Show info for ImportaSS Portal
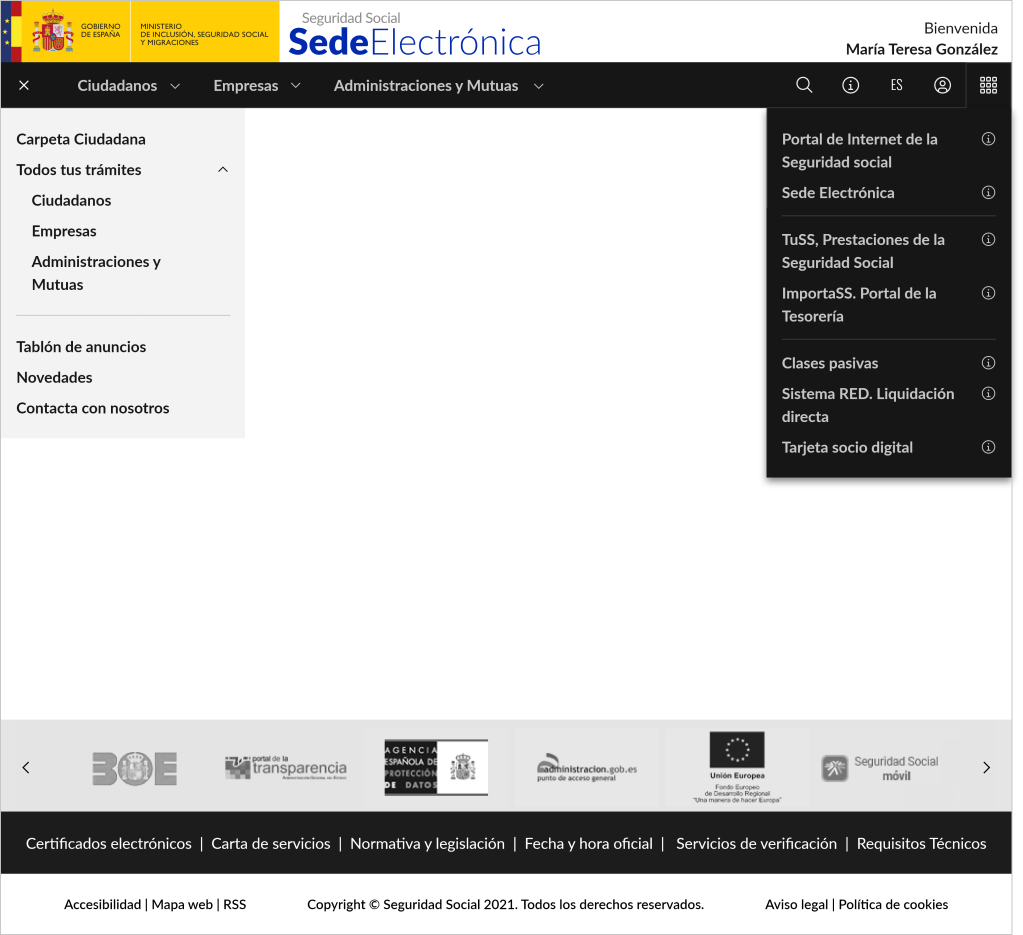This screenshot has width=1023, height=935. pyautogui.click(x=988, y=293)
